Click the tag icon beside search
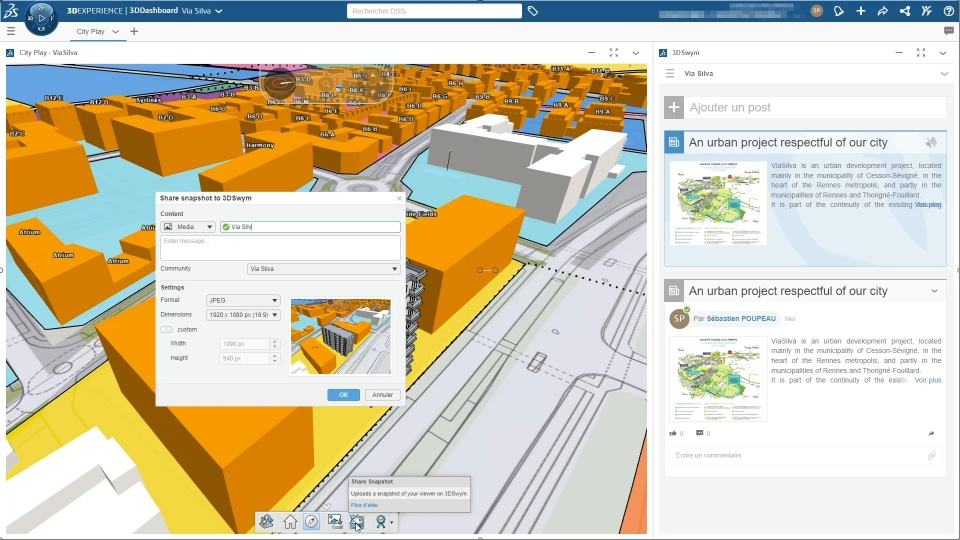 coord(533,11)
